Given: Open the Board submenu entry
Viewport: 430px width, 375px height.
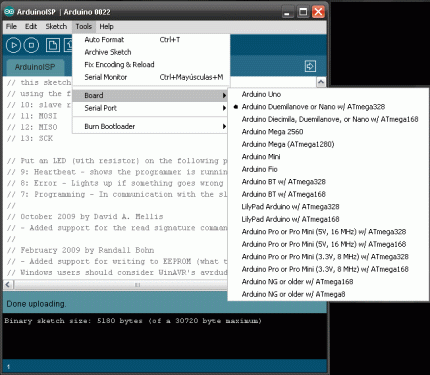Looking at the screenshot, I should (x=150, y=95).
